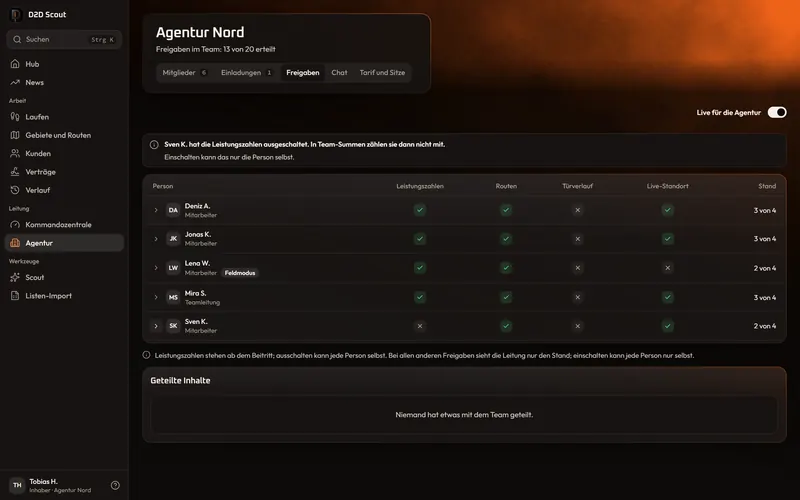Image resolution: width=800 pixels, height=500 pixels.
Task: Click 'Niemand hat etwas mit dem Team geteilt.'
Action: [464, 415]
